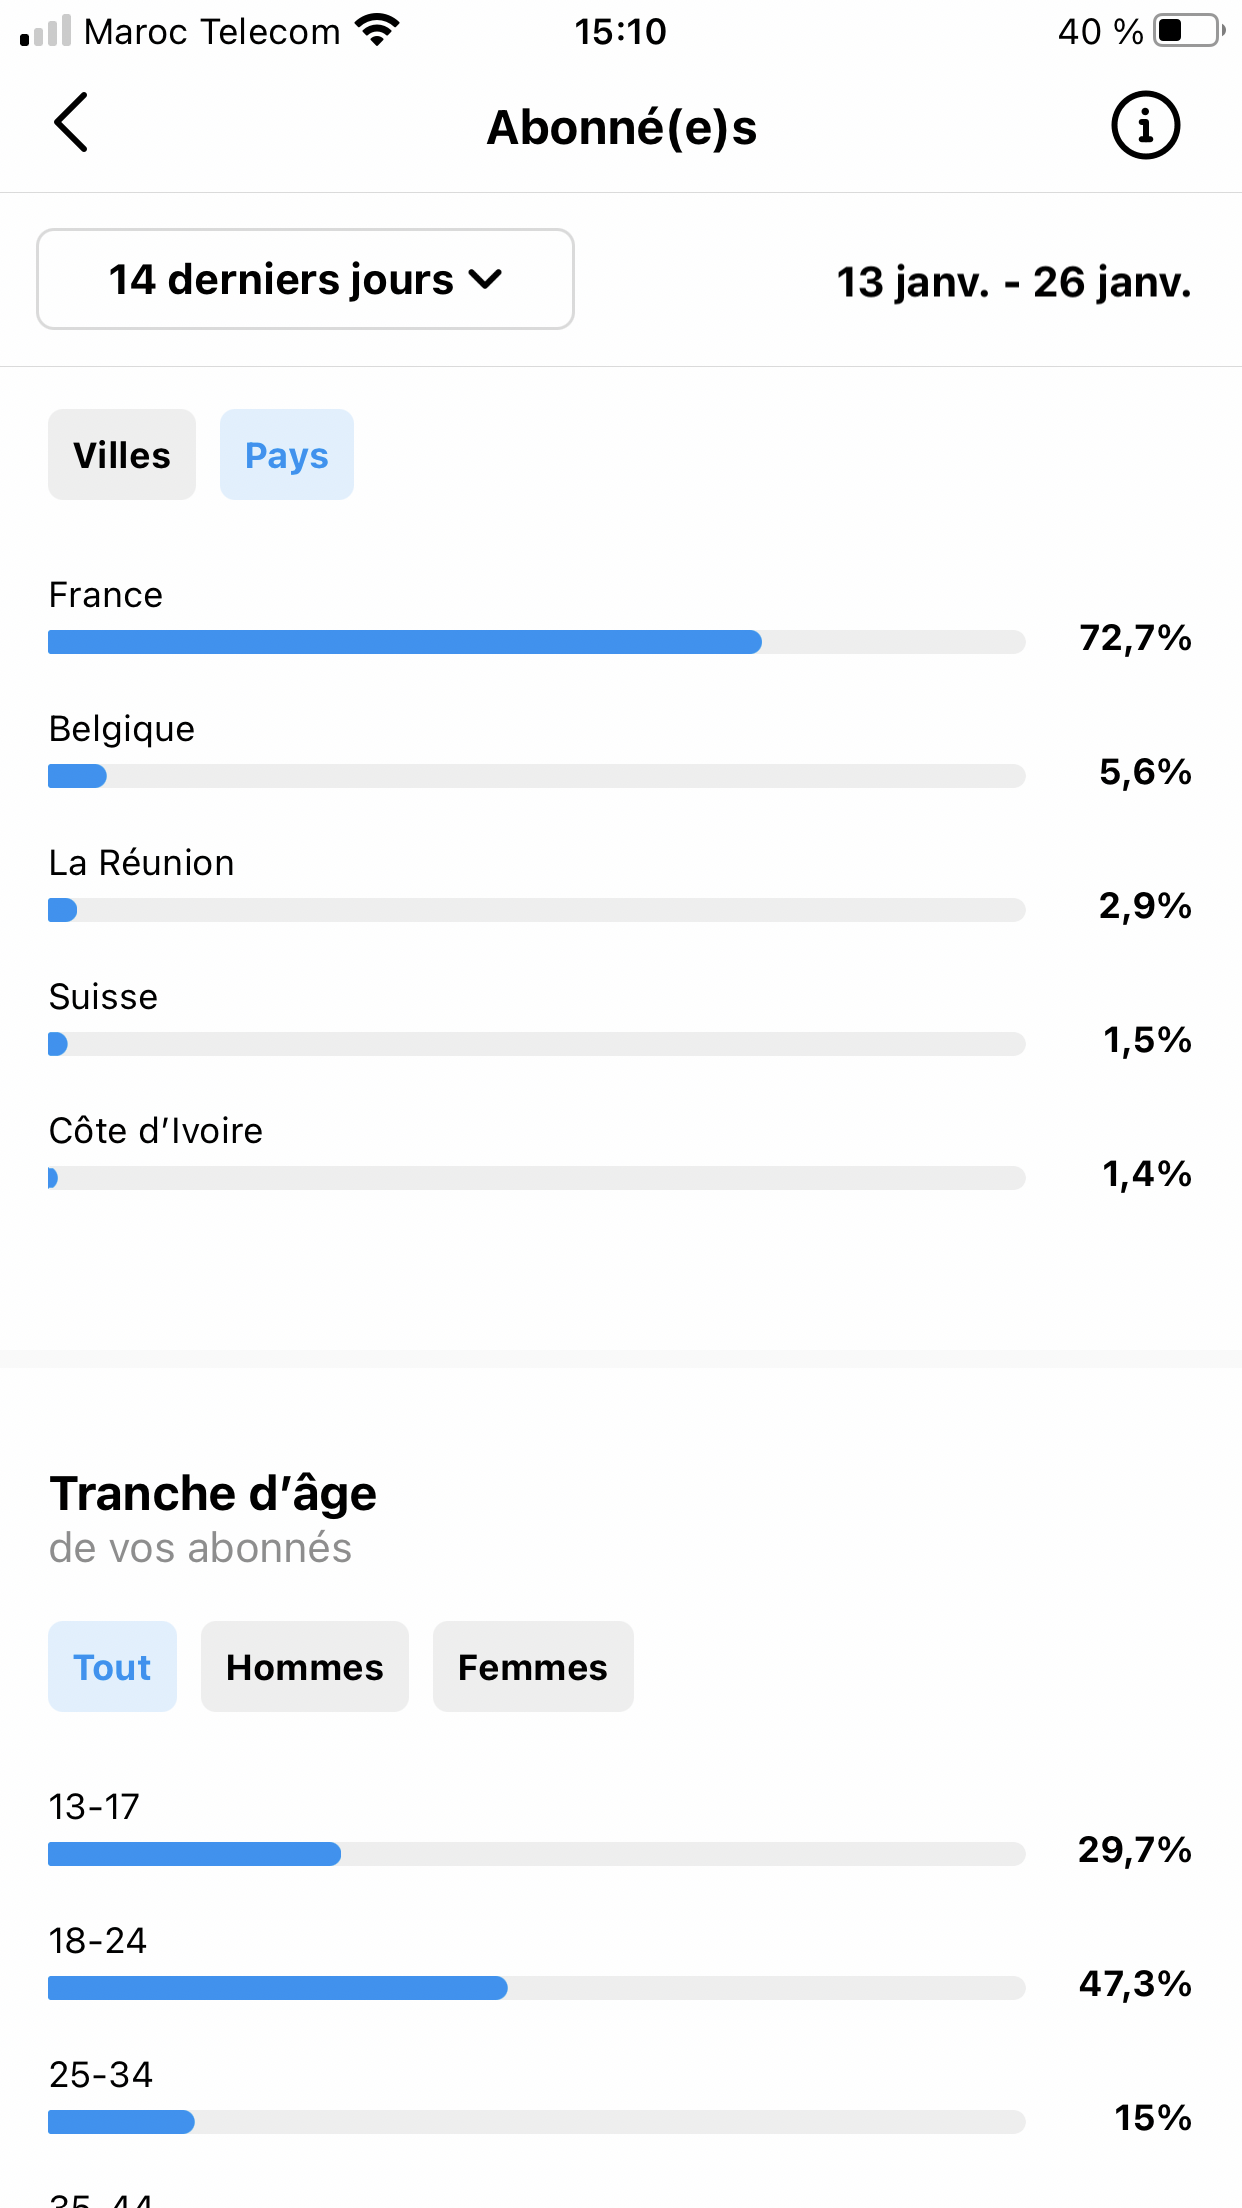Go back using the back arrow

71,123
